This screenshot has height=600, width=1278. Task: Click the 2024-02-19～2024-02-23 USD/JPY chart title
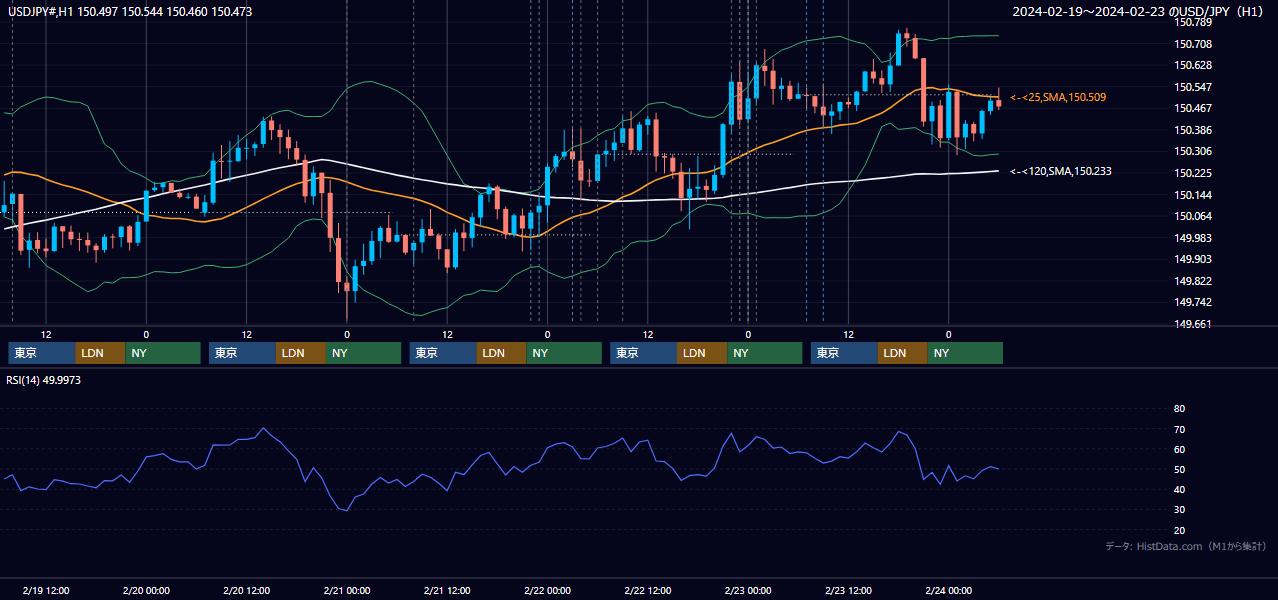(x=1139, y=12)
